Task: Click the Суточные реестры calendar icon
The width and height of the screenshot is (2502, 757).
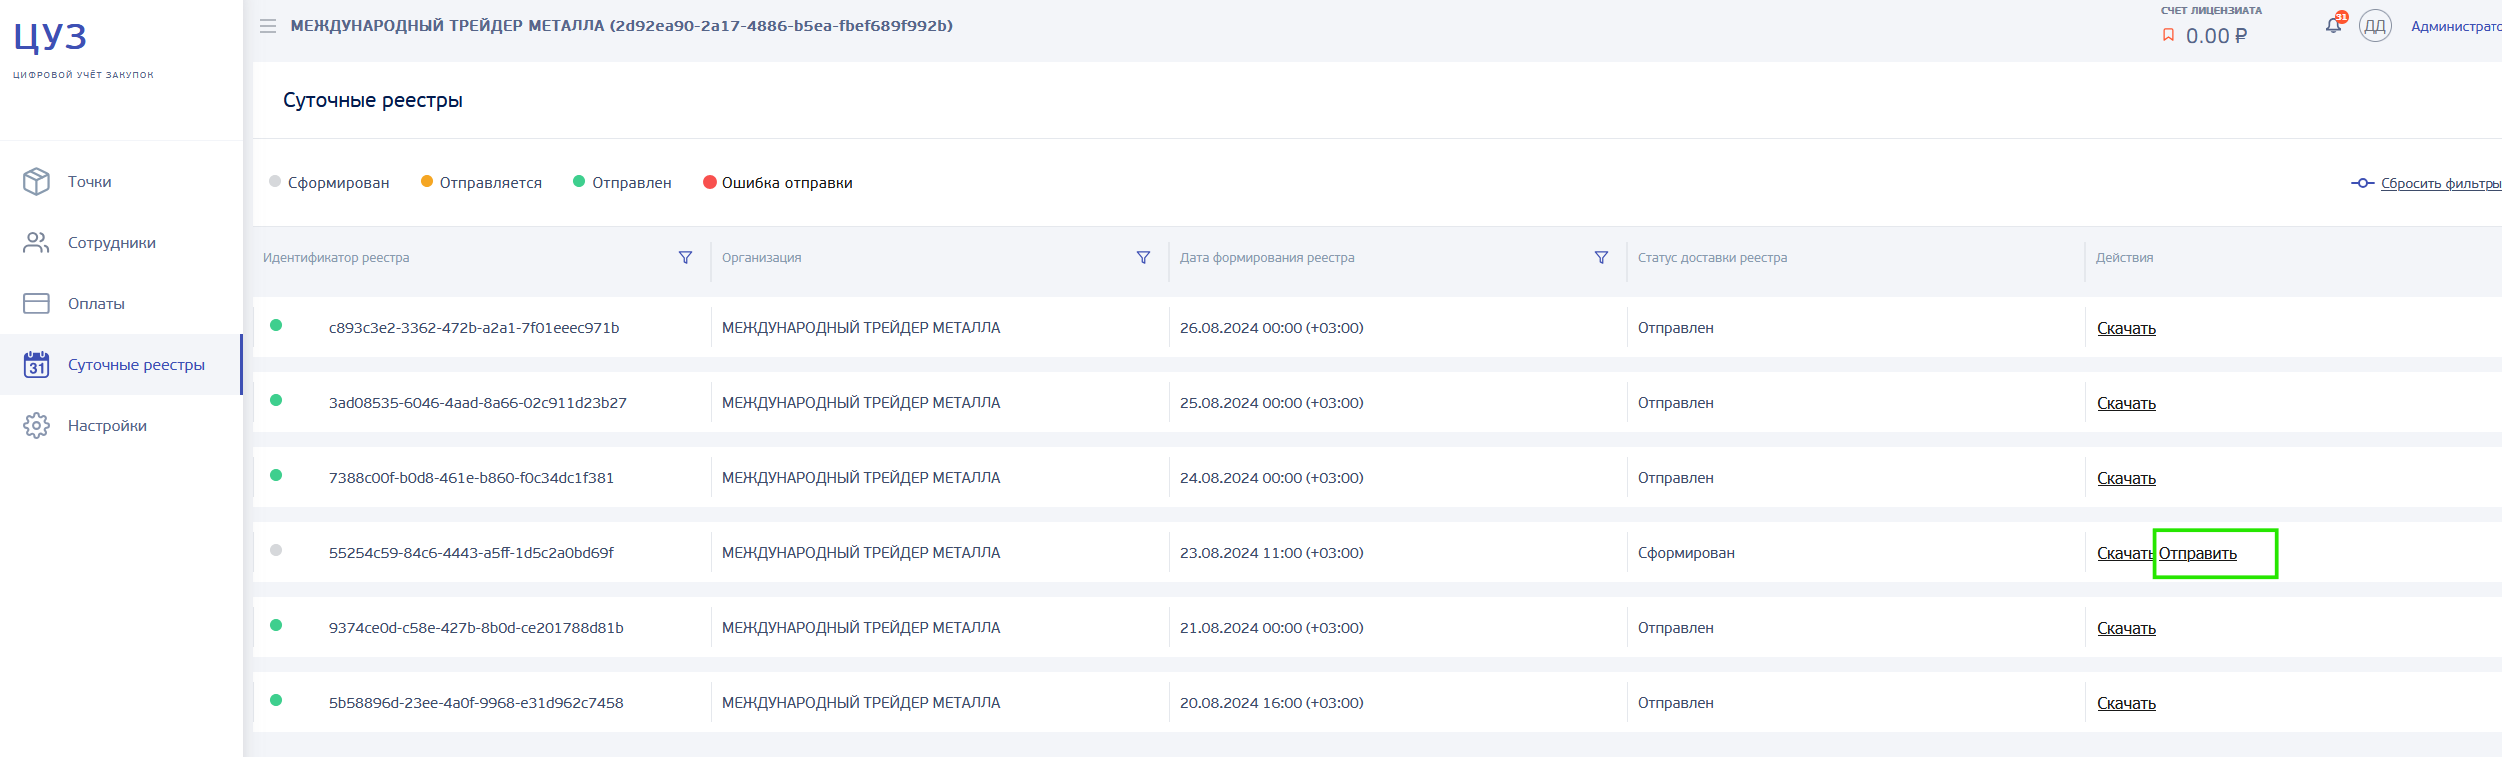Action: 36,364
